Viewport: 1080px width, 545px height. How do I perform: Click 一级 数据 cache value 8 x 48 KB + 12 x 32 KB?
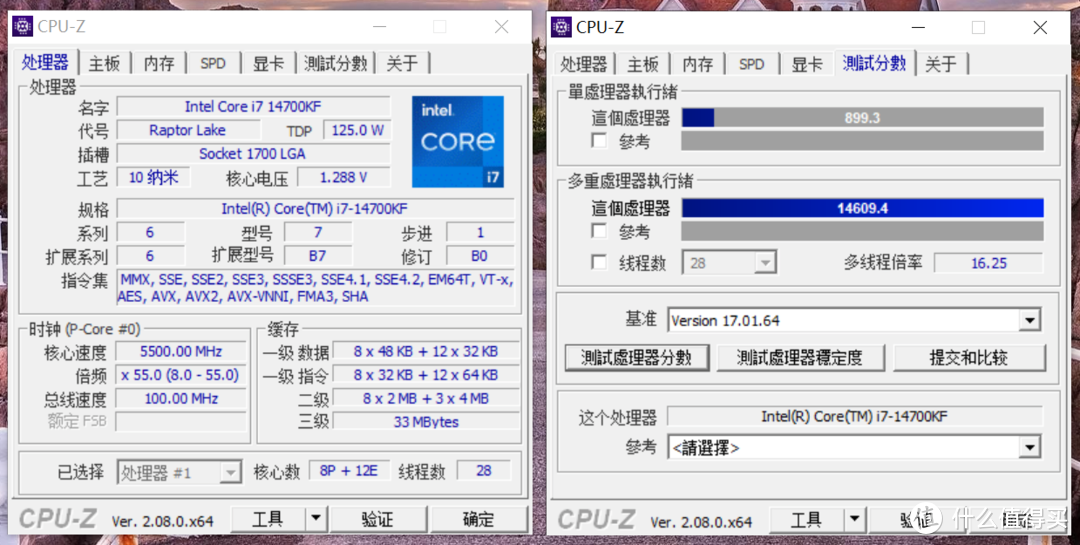point(426,351)
